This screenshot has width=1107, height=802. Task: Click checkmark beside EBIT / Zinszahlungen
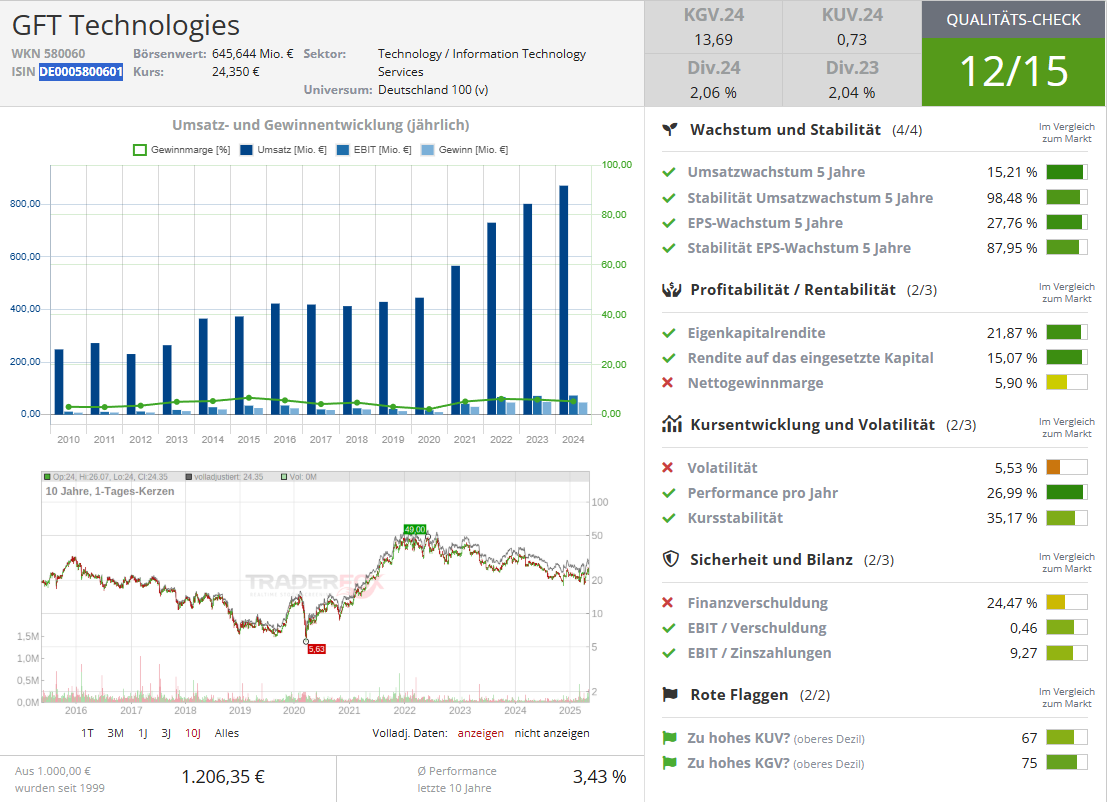coord(669,654)
